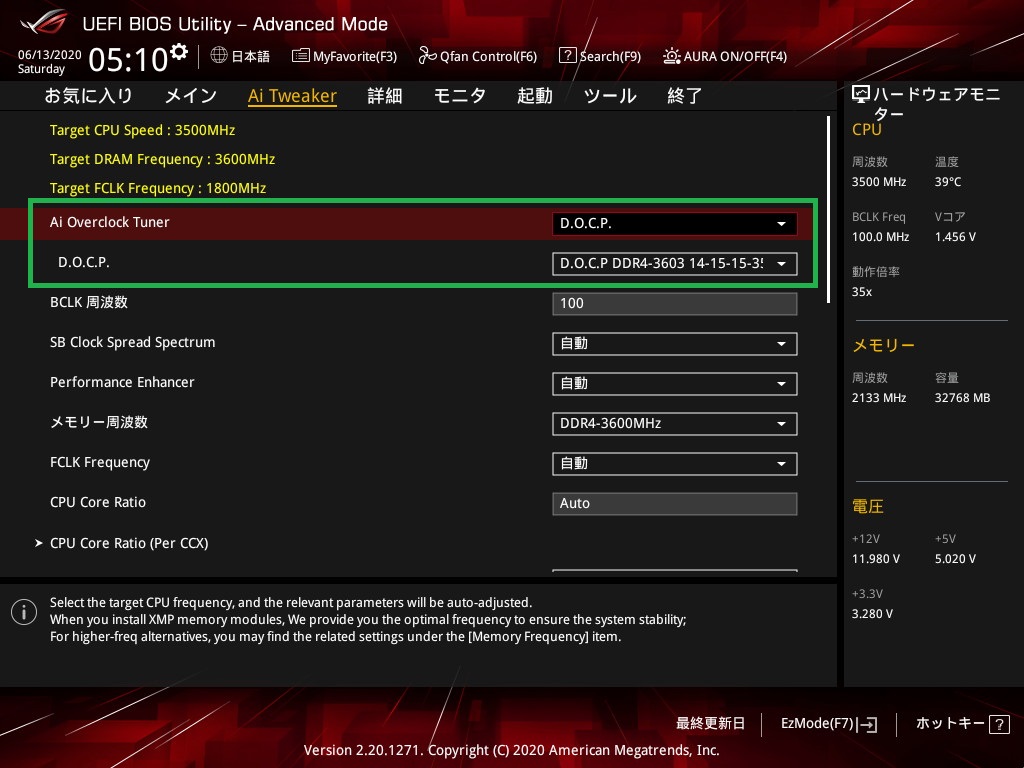
Task: Switch to the お気に入り tab
Action: (88, 95)
